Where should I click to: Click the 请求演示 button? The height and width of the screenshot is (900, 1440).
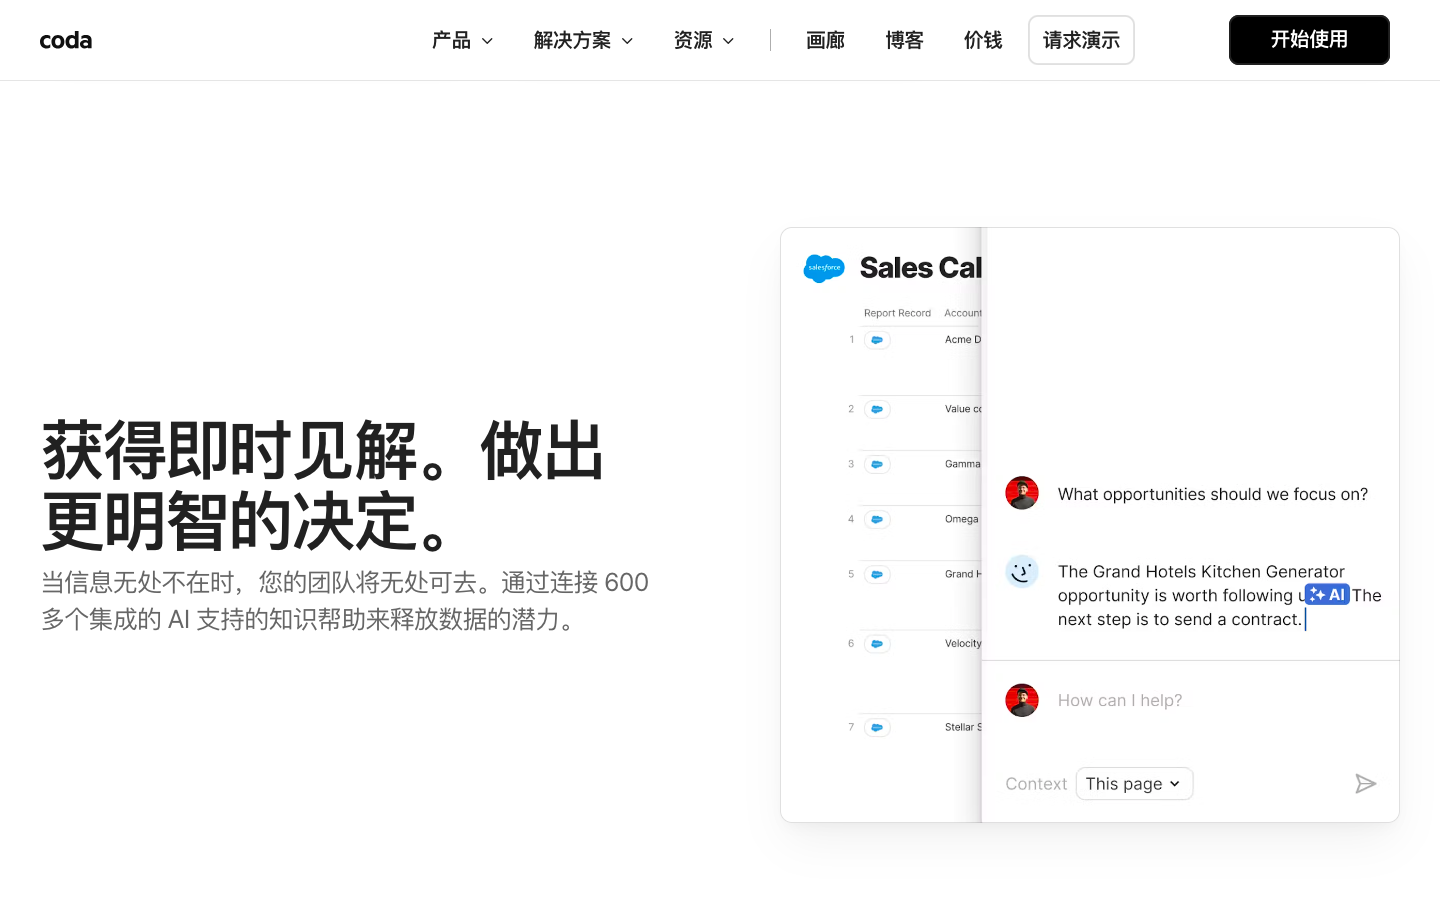(1081, 40)
